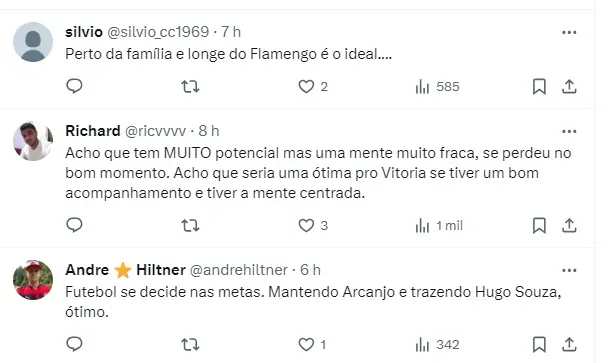Retweet Richard's post about Vitoria
Screen dimensions: 613x363
[190, 225]
